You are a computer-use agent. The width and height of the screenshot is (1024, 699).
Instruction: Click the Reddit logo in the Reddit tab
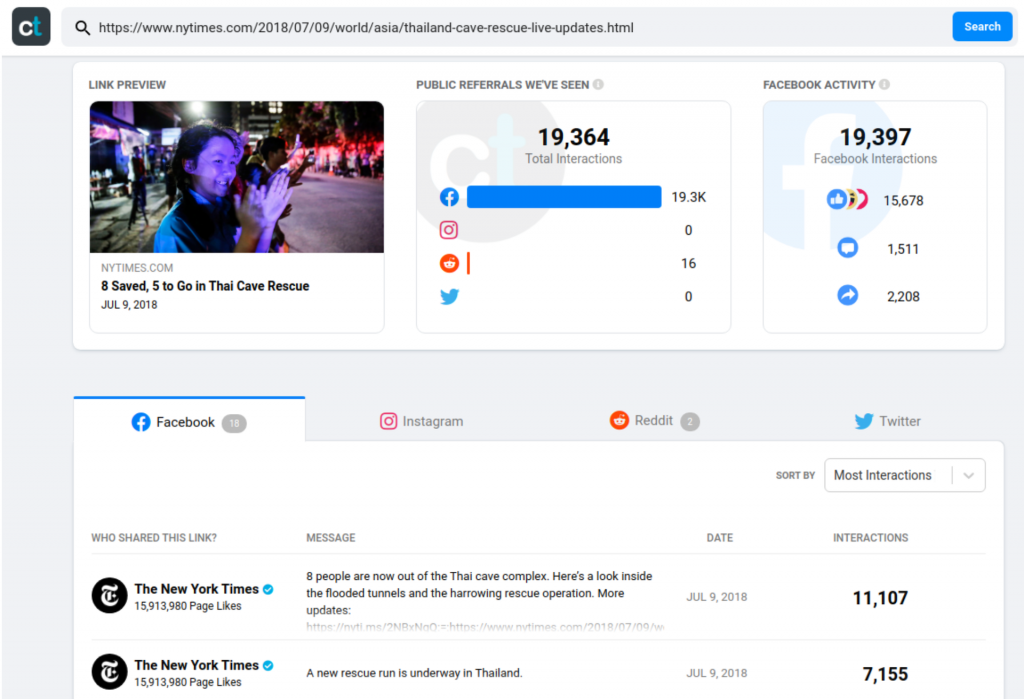click(x=619, y=420)
